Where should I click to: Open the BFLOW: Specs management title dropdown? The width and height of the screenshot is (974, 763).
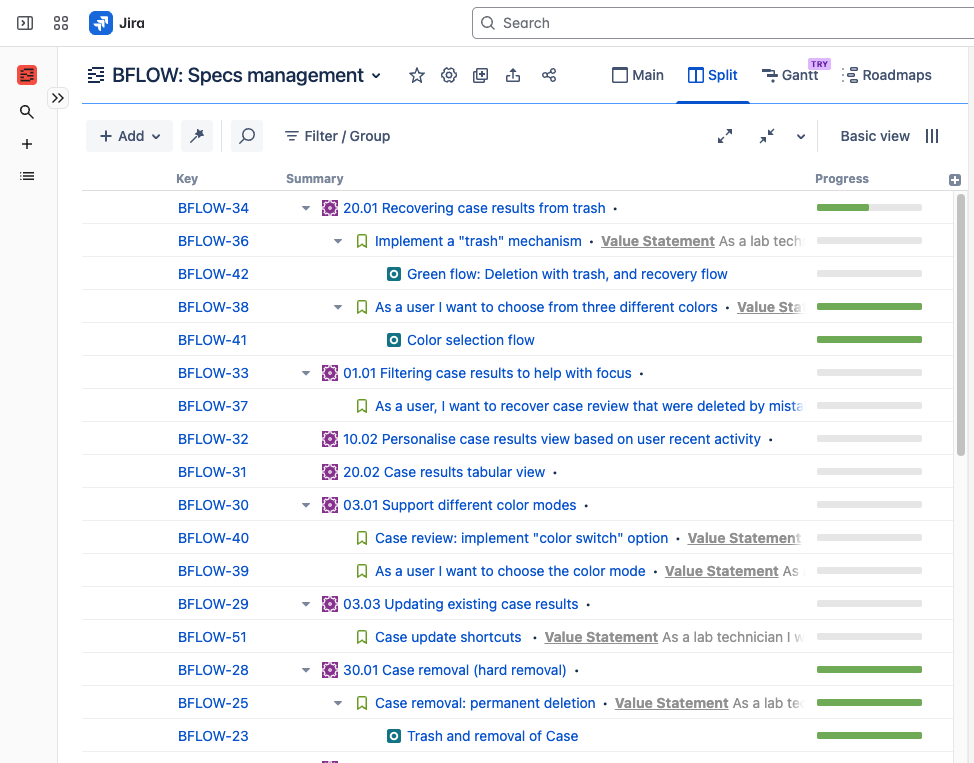376,75
